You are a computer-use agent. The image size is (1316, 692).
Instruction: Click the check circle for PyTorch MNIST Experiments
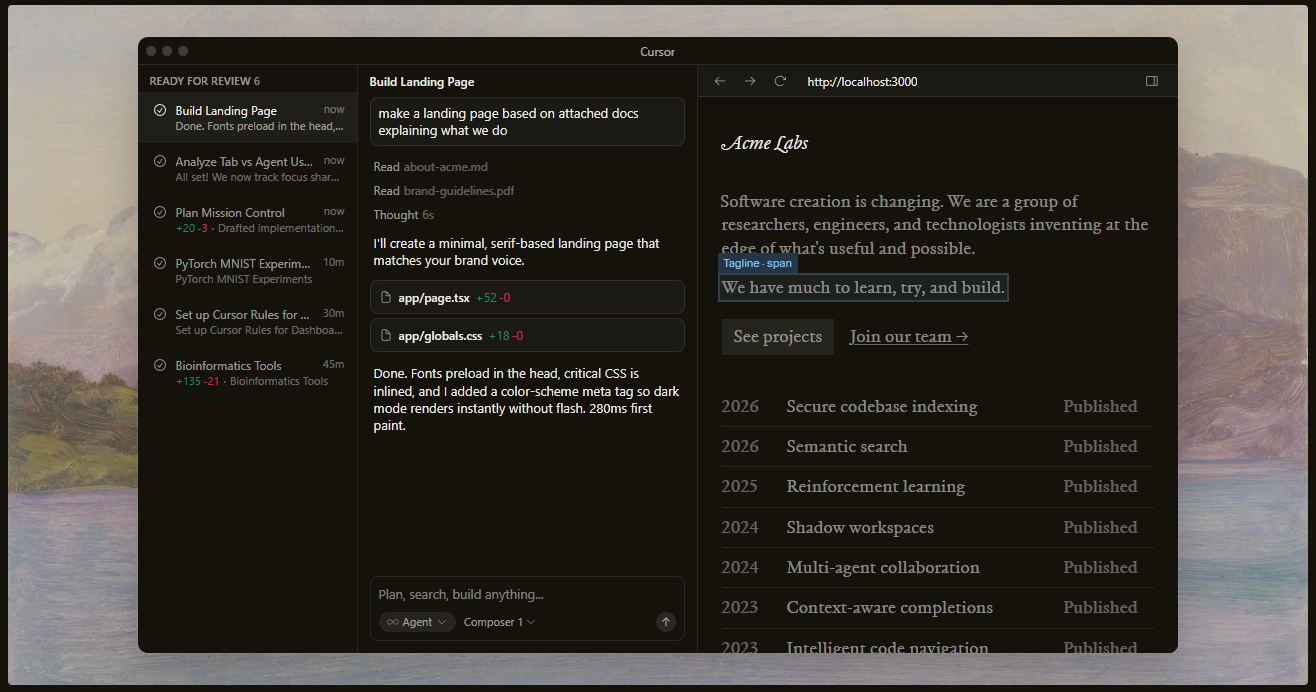[160, 264]
